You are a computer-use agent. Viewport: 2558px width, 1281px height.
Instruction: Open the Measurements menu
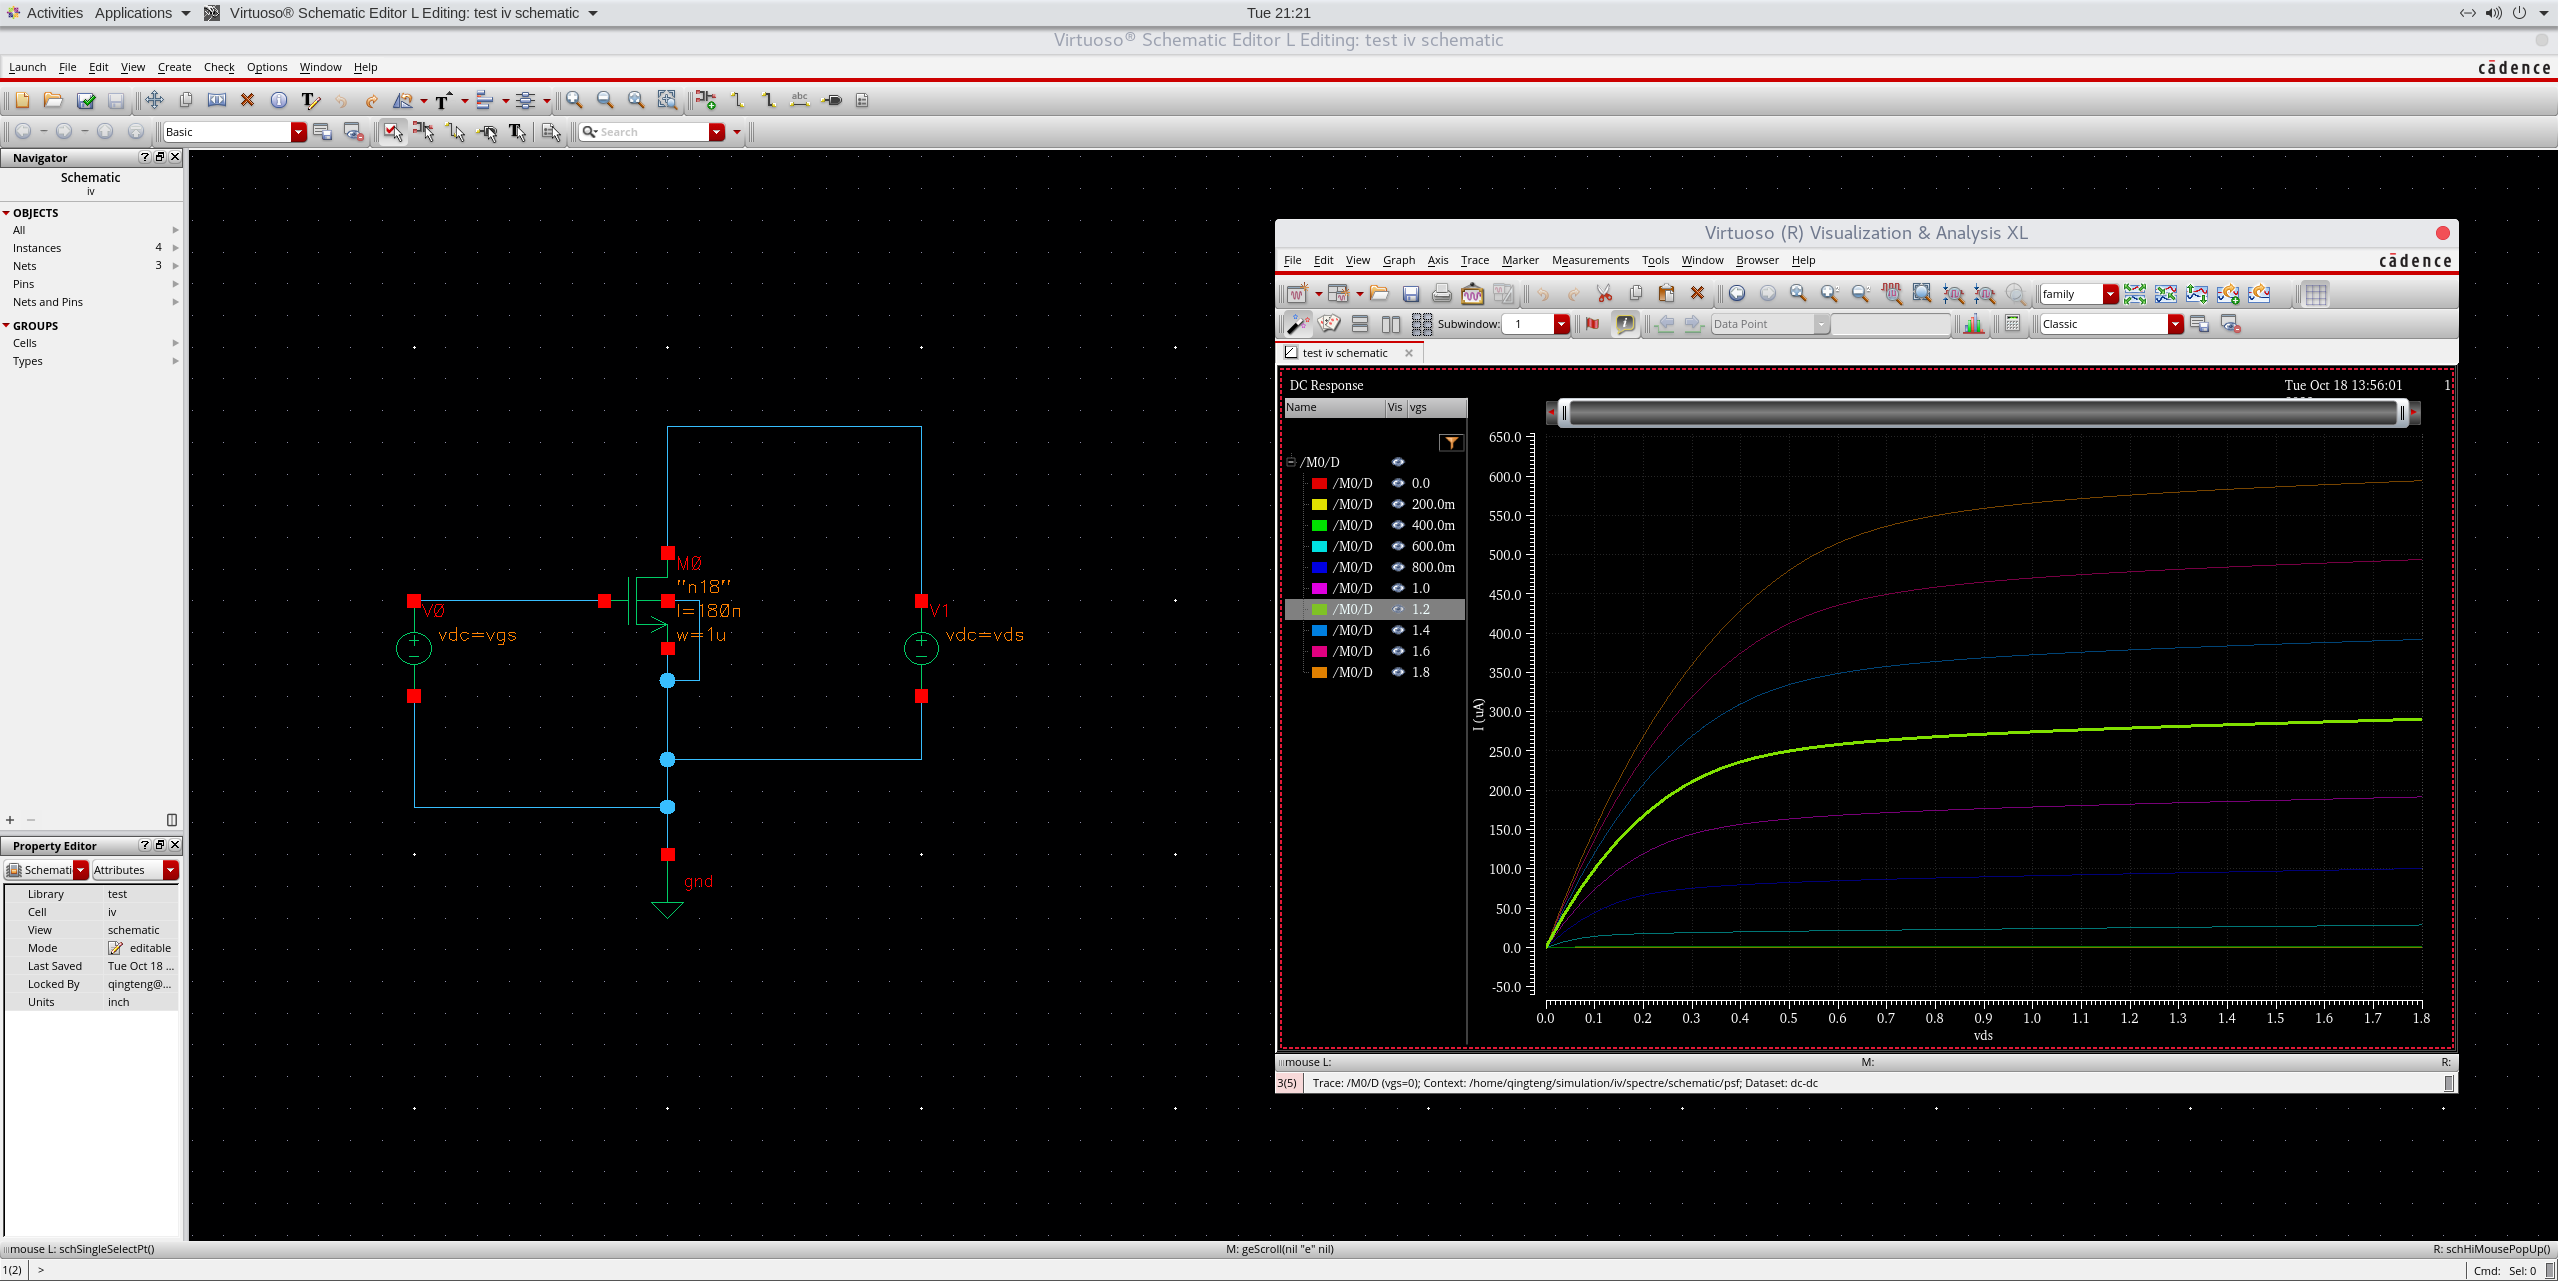(1589, 260)
